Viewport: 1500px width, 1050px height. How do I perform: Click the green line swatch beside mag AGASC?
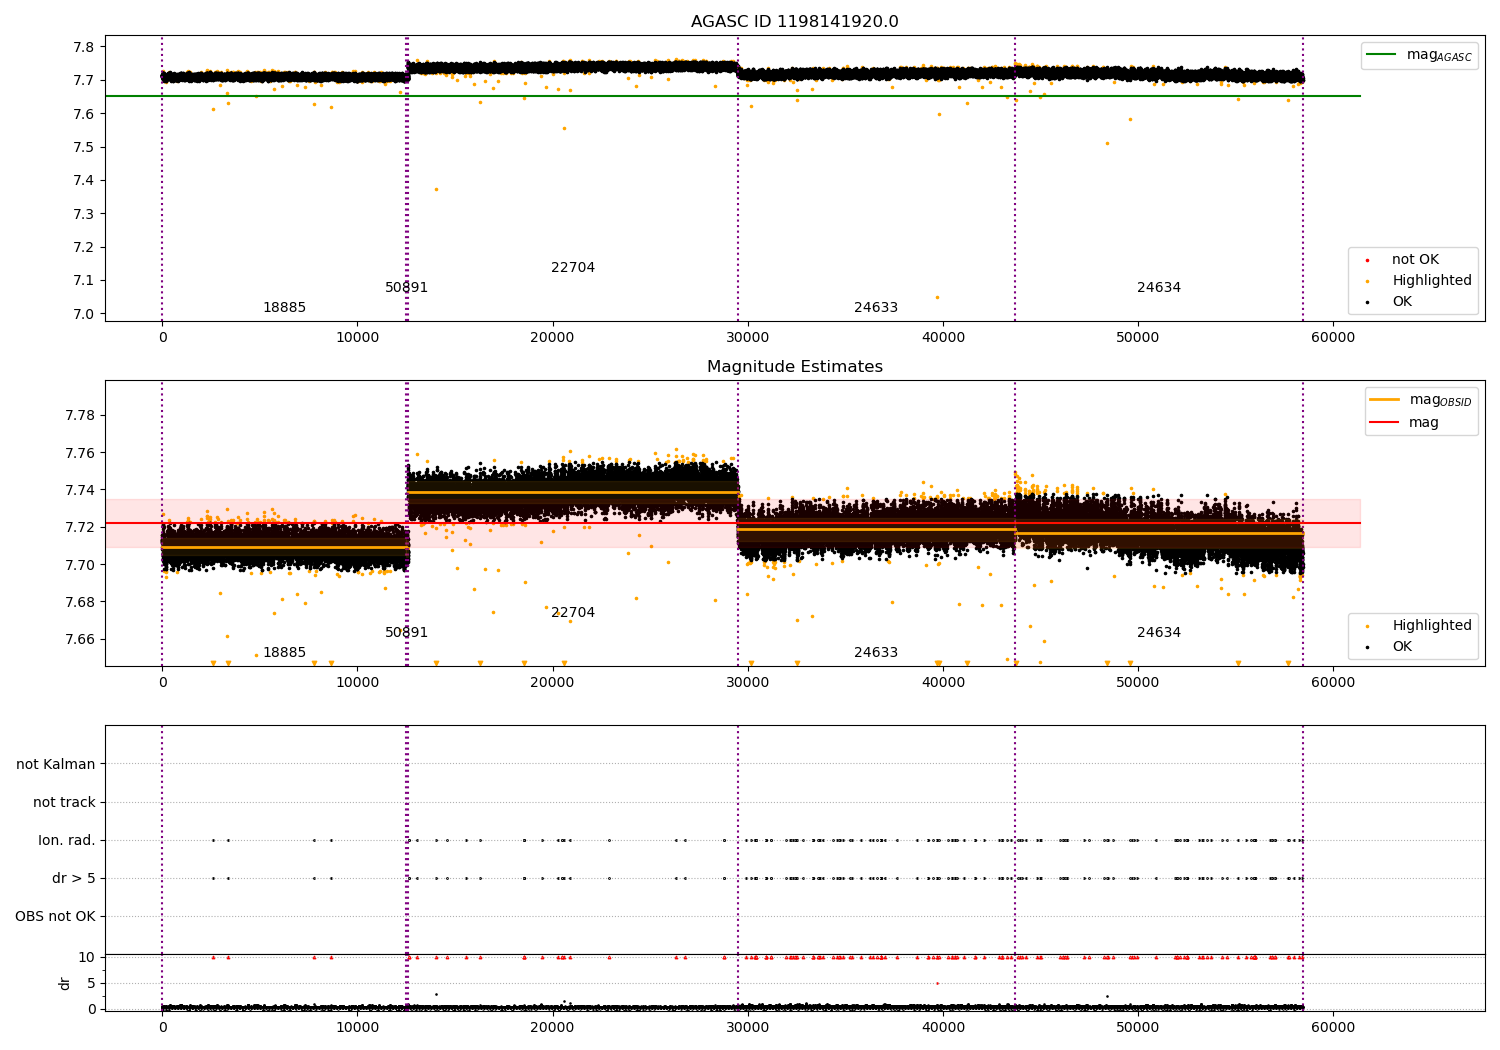click(x=1381, y=55)
